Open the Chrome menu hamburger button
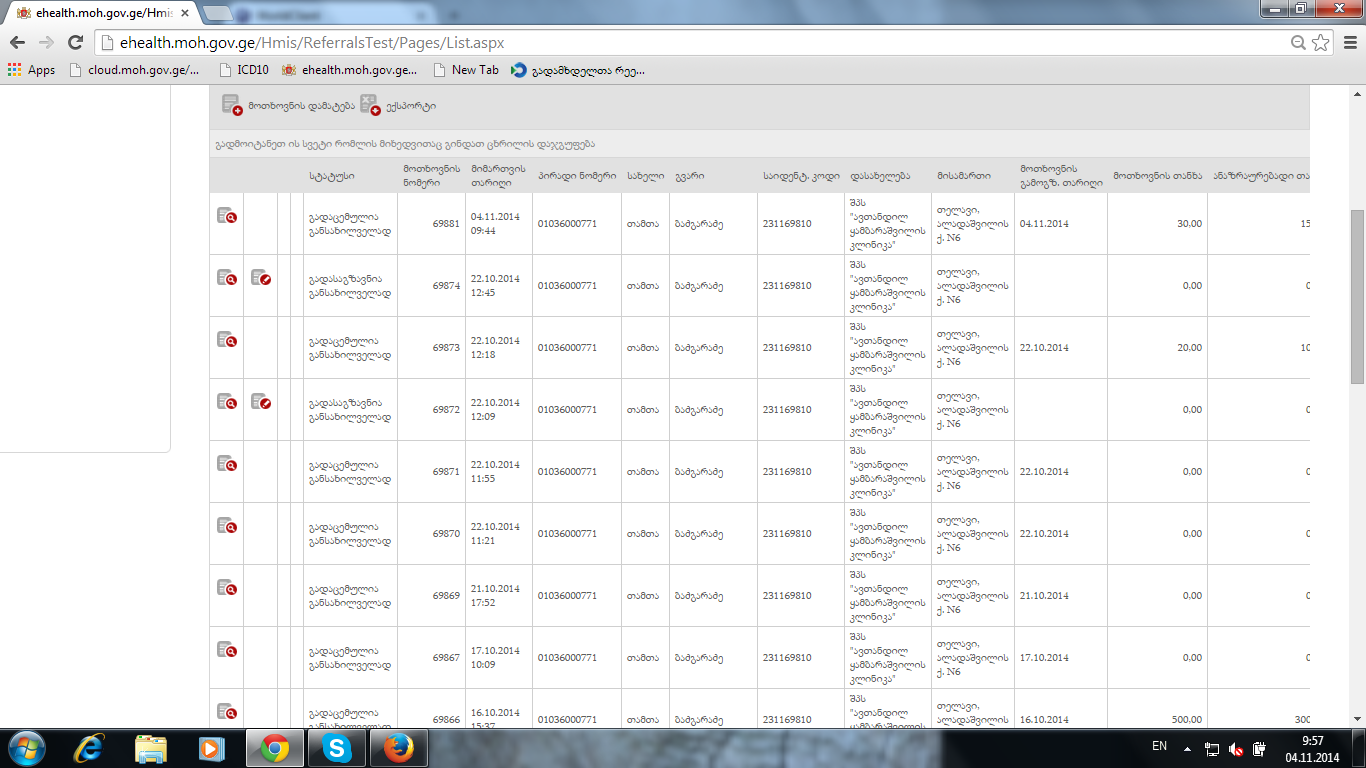This screenshot has height=768, width=1366. coord(1348,42)
